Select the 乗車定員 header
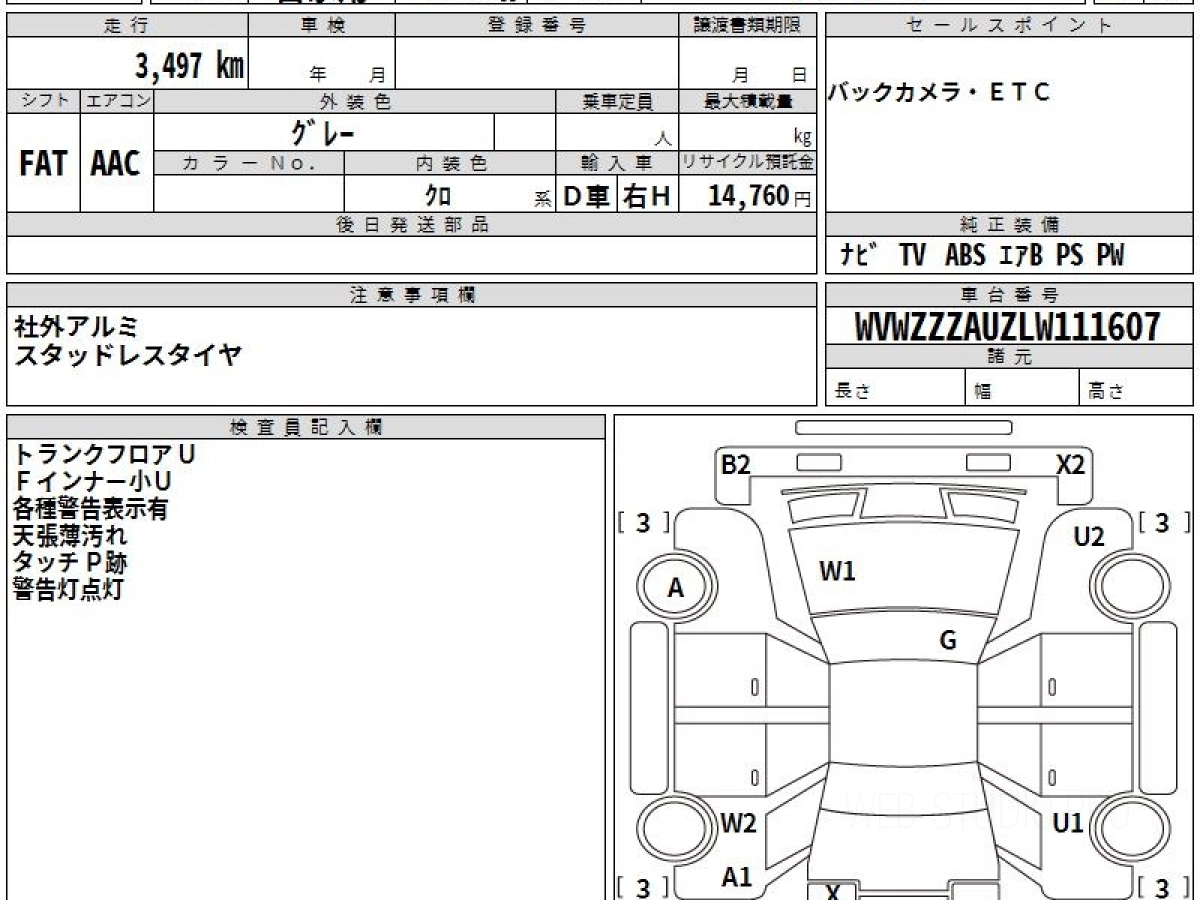Screen dimensions: 1200x900 click(x=617, y=101)
